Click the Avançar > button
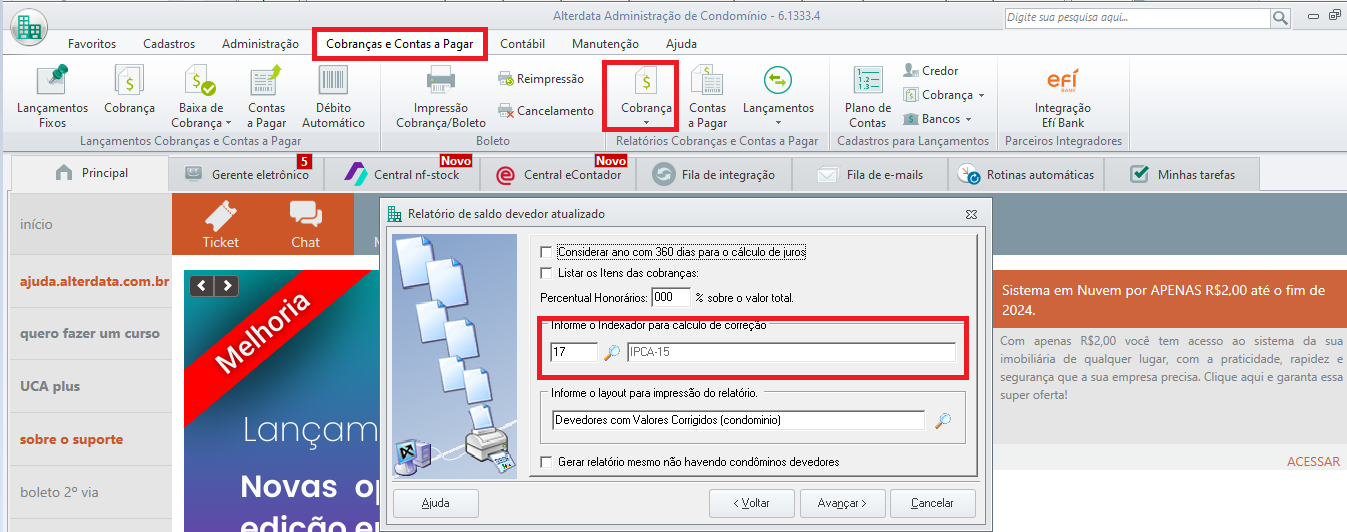The image size is (1347, 532). tap(841, 503)
